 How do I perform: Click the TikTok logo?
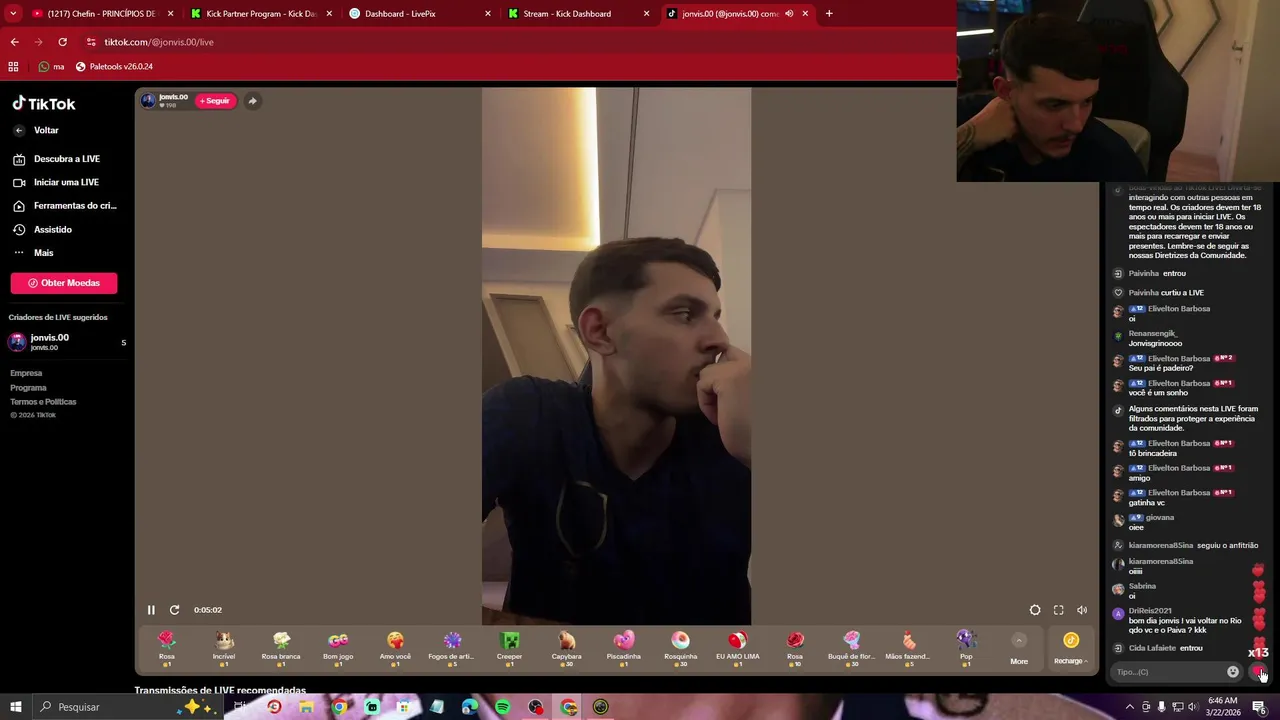click(44, 103)
